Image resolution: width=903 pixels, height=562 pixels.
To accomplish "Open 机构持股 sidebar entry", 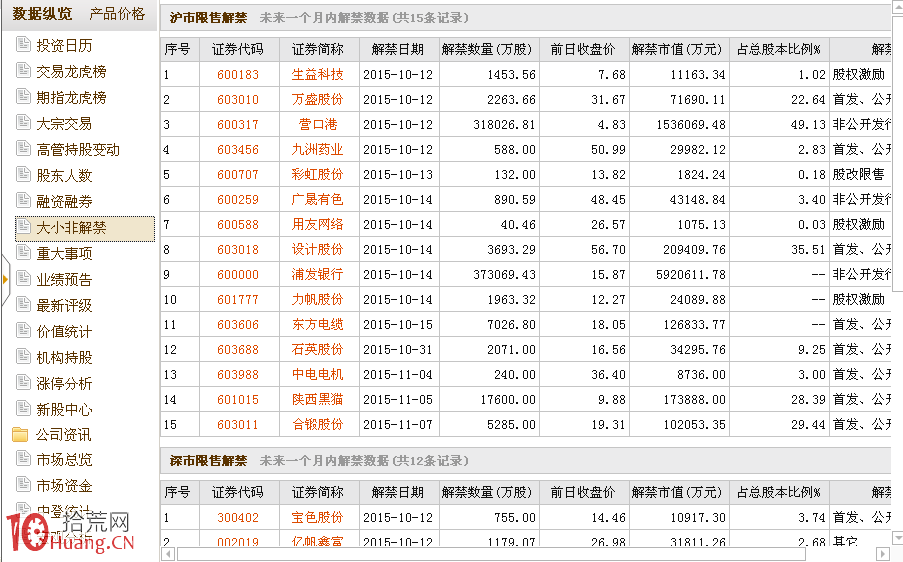I will point(64,358).
